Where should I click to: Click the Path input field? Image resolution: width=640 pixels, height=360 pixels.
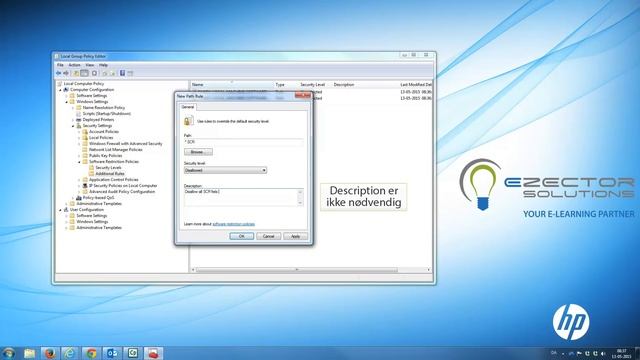tap(244, 142)
